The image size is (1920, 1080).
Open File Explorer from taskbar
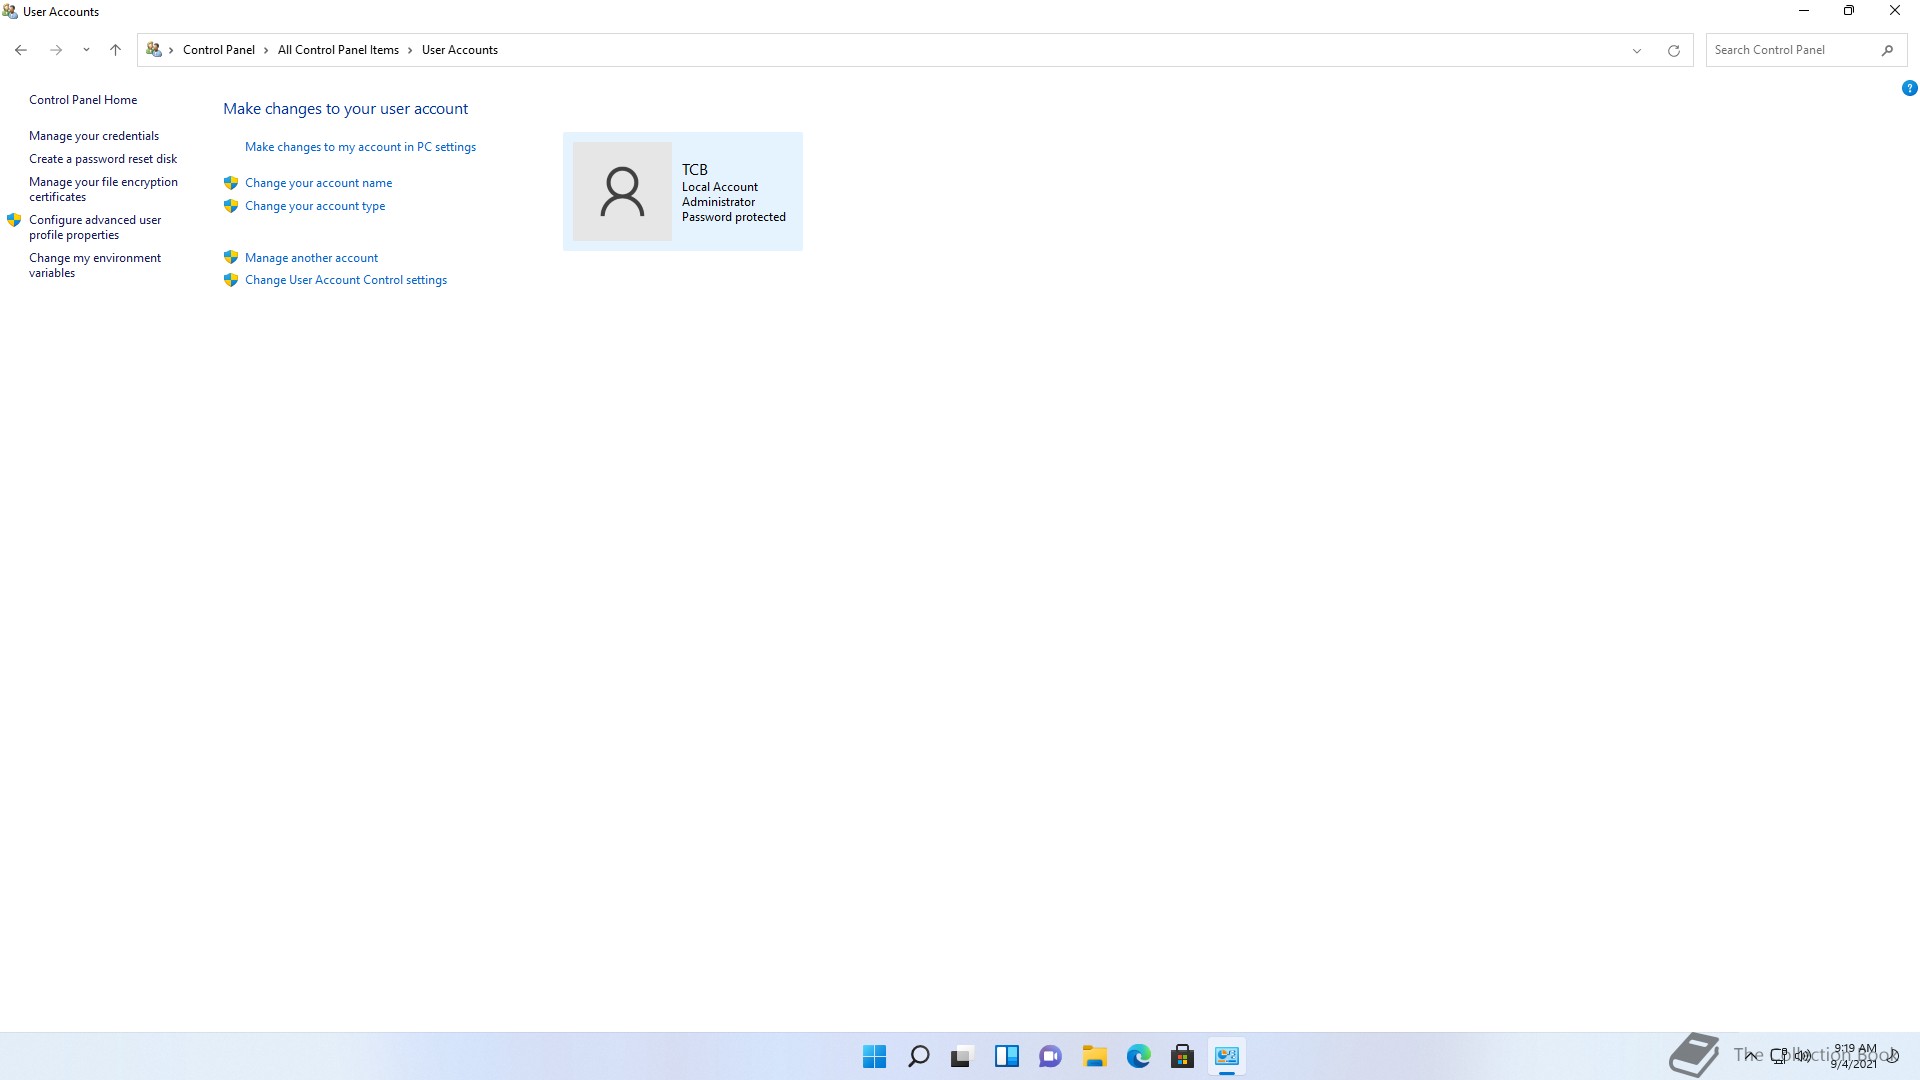1094,1056
